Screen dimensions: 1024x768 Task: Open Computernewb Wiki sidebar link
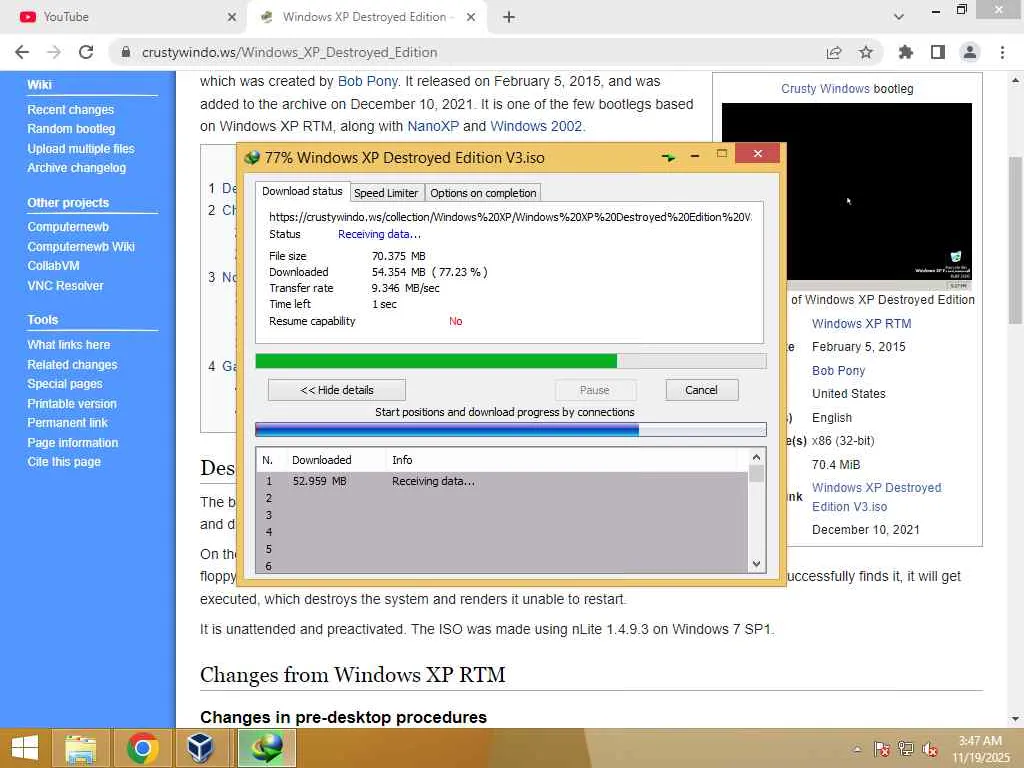81,246
